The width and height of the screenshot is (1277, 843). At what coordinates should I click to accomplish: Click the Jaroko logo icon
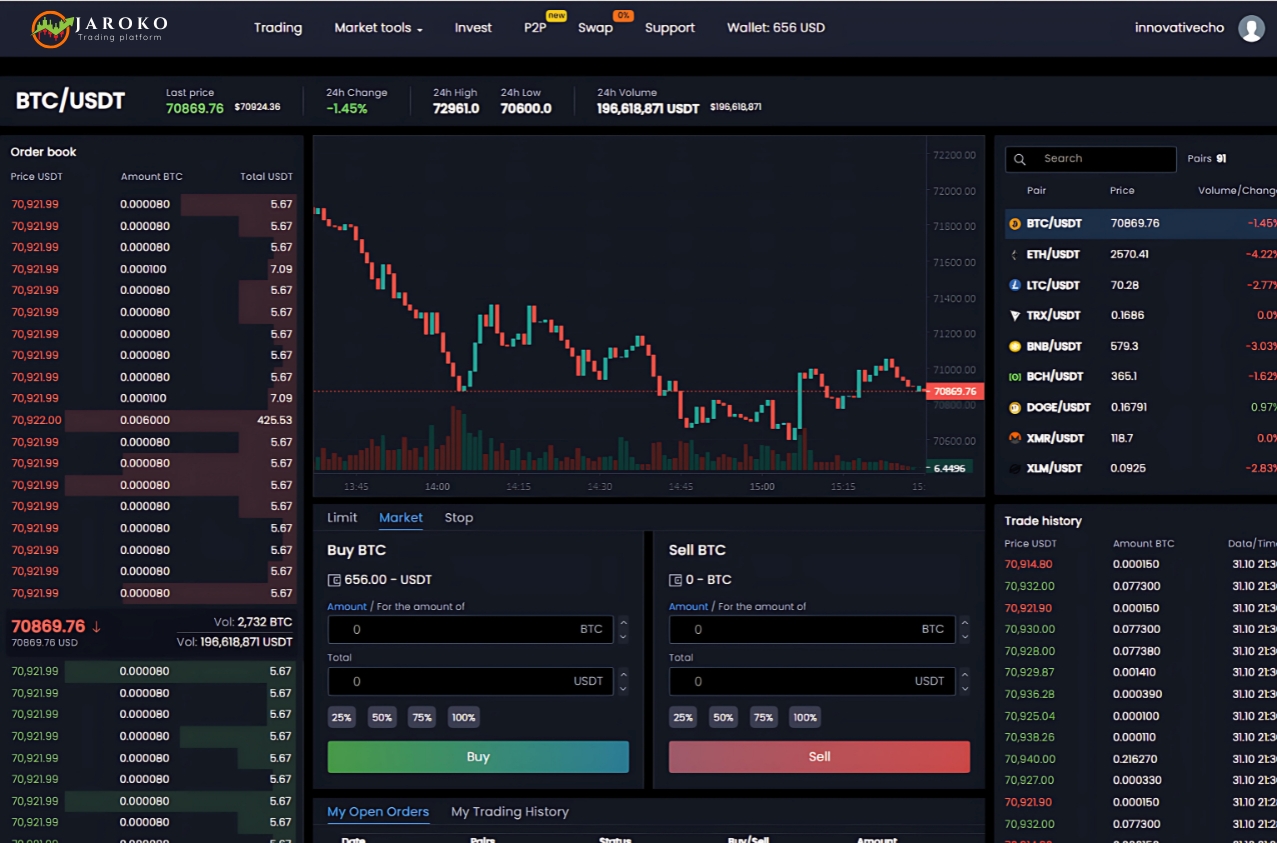(x=50, y=28)
